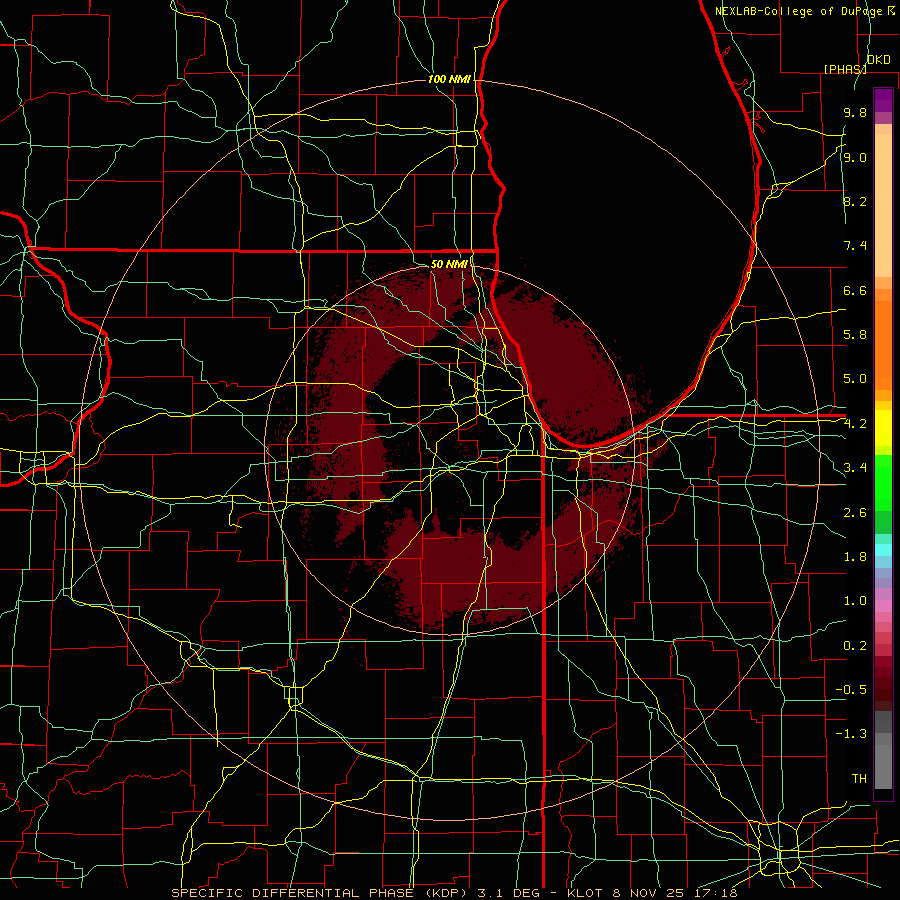The height and width of the screenshot is (900, 900).
Task: Select the 2.6 value on the scale
Action: click(x=855, y=513)
